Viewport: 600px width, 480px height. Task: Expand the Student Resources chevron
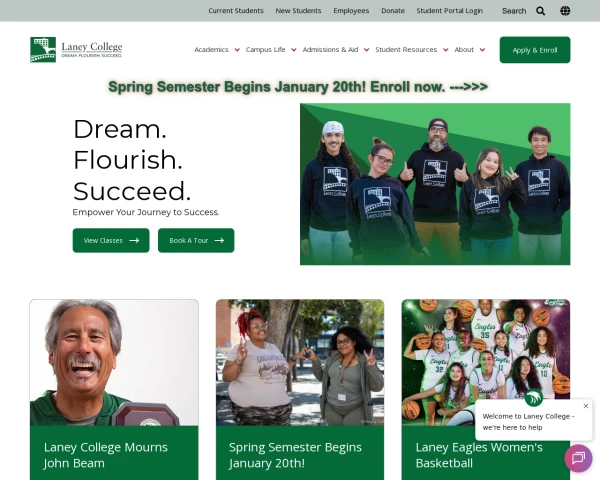click(x=446, y=50)
